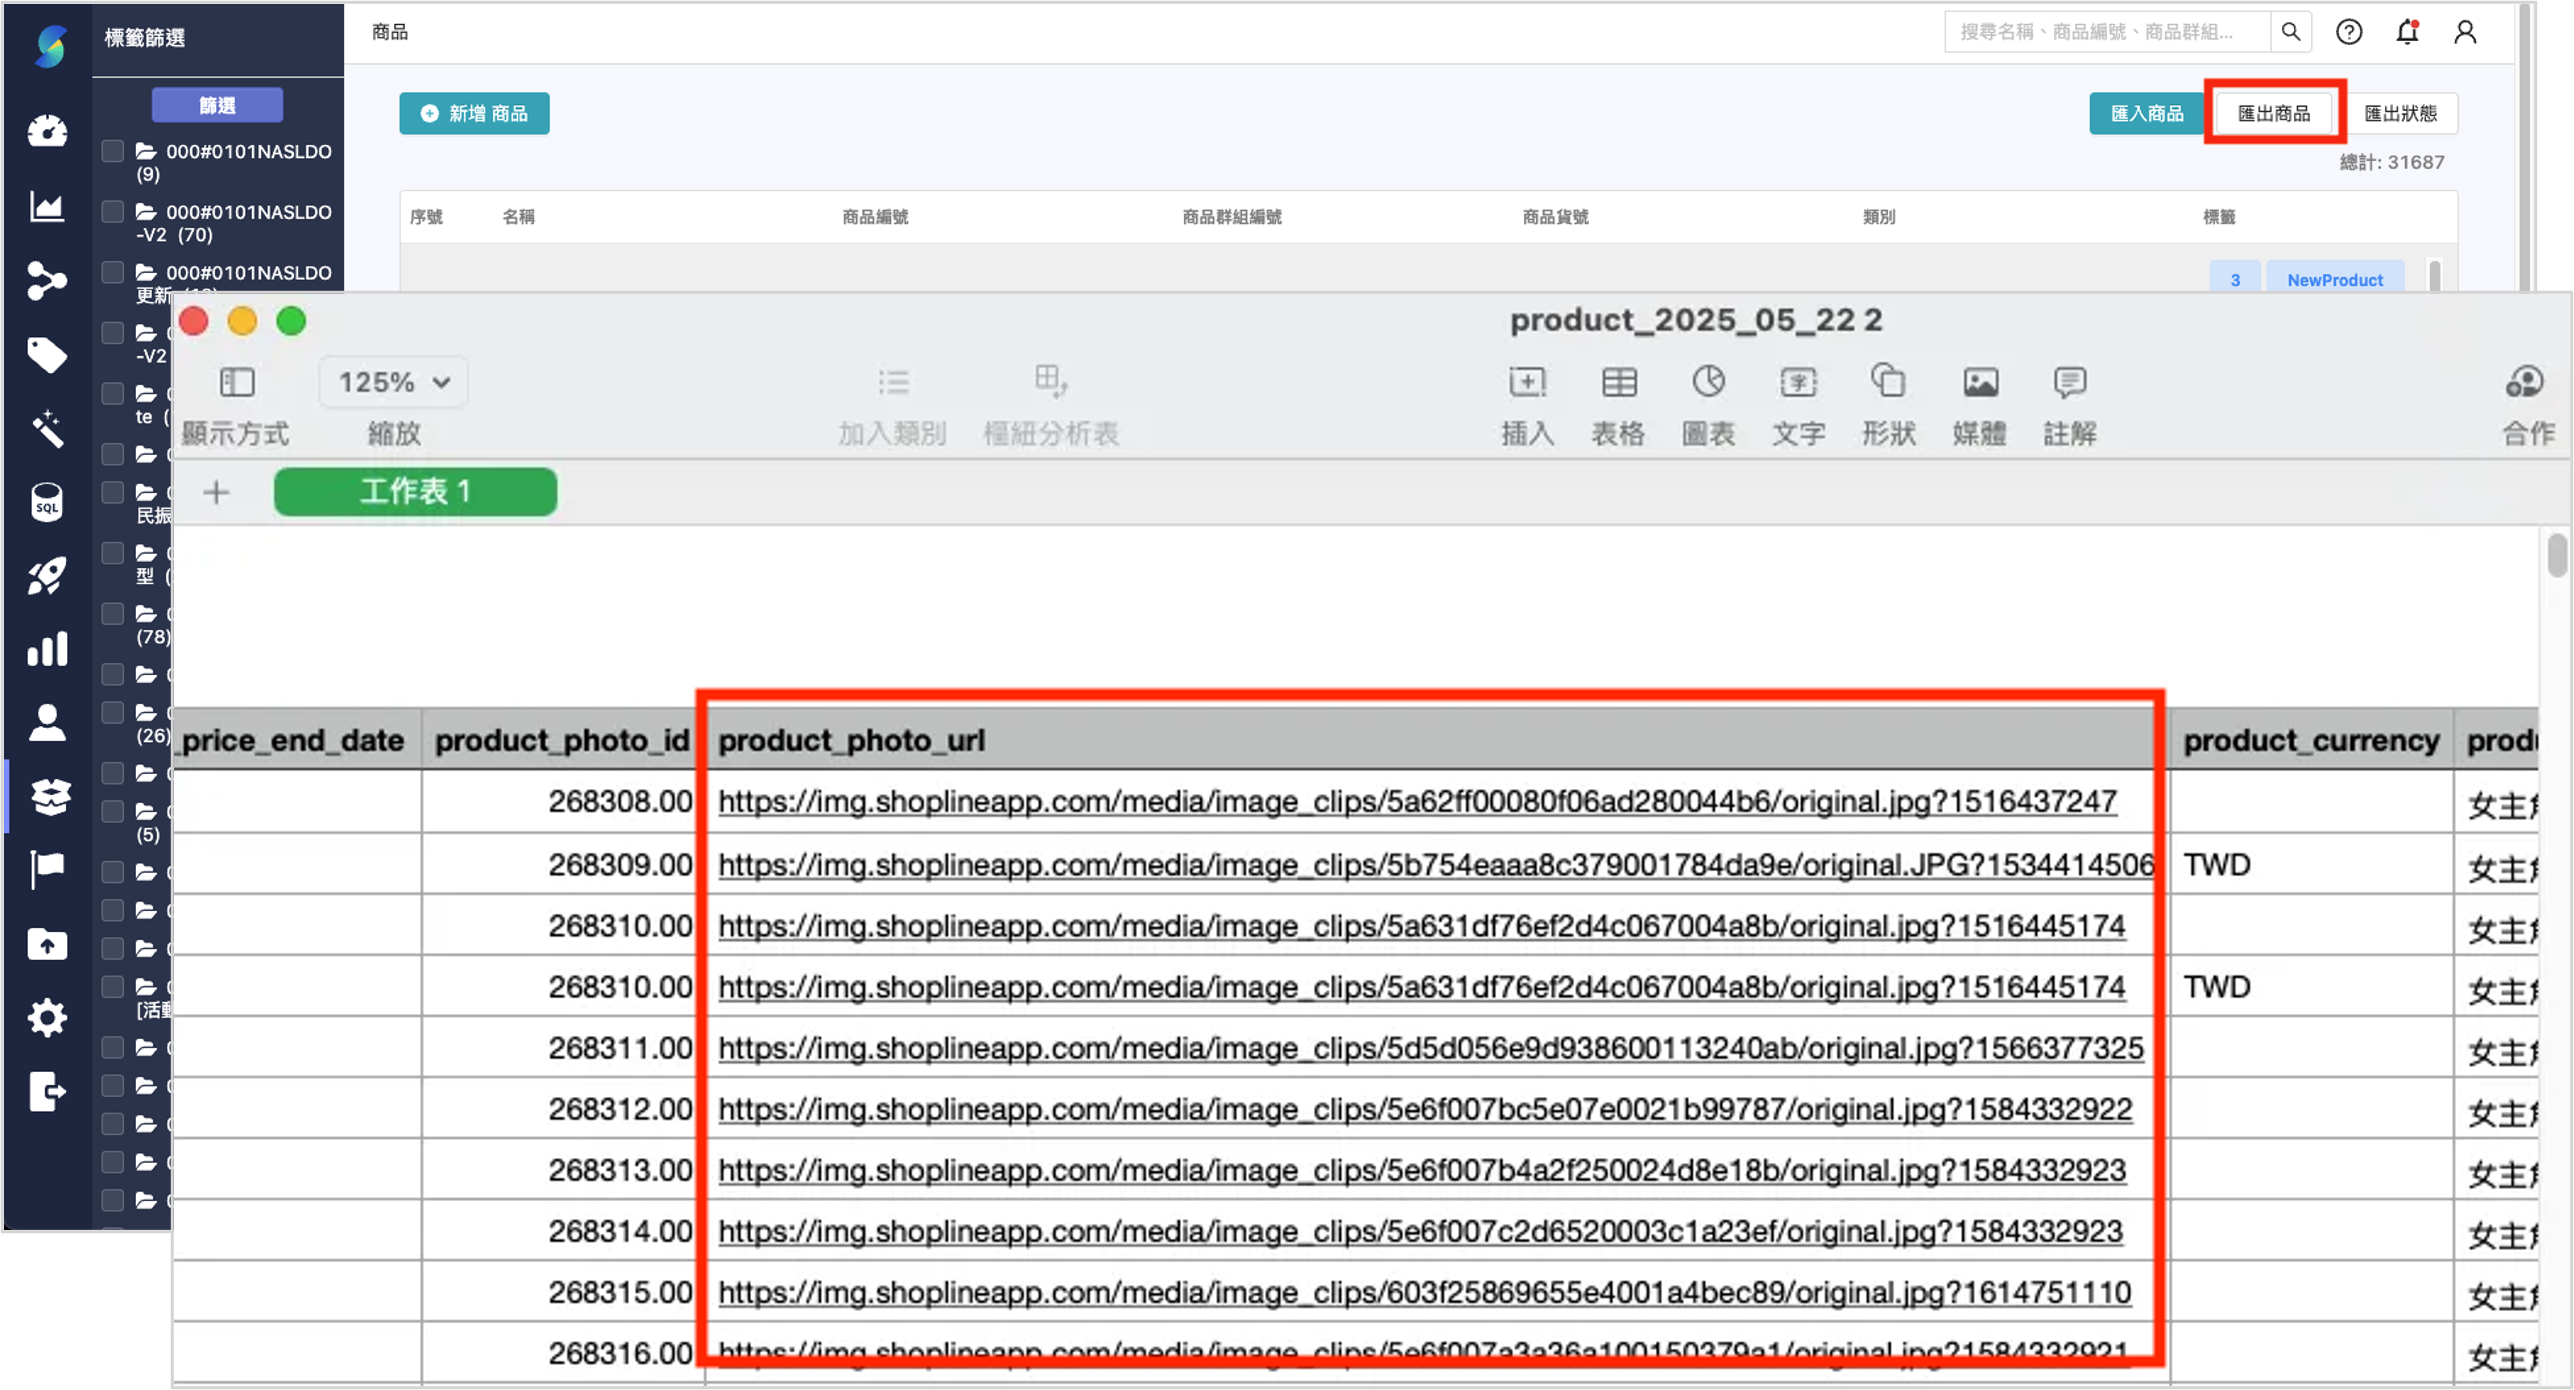The height and width of the screenshot is (1390, 2574).
Task: Click the Collaborate (合作) icon
Action: pos(2526,383)
